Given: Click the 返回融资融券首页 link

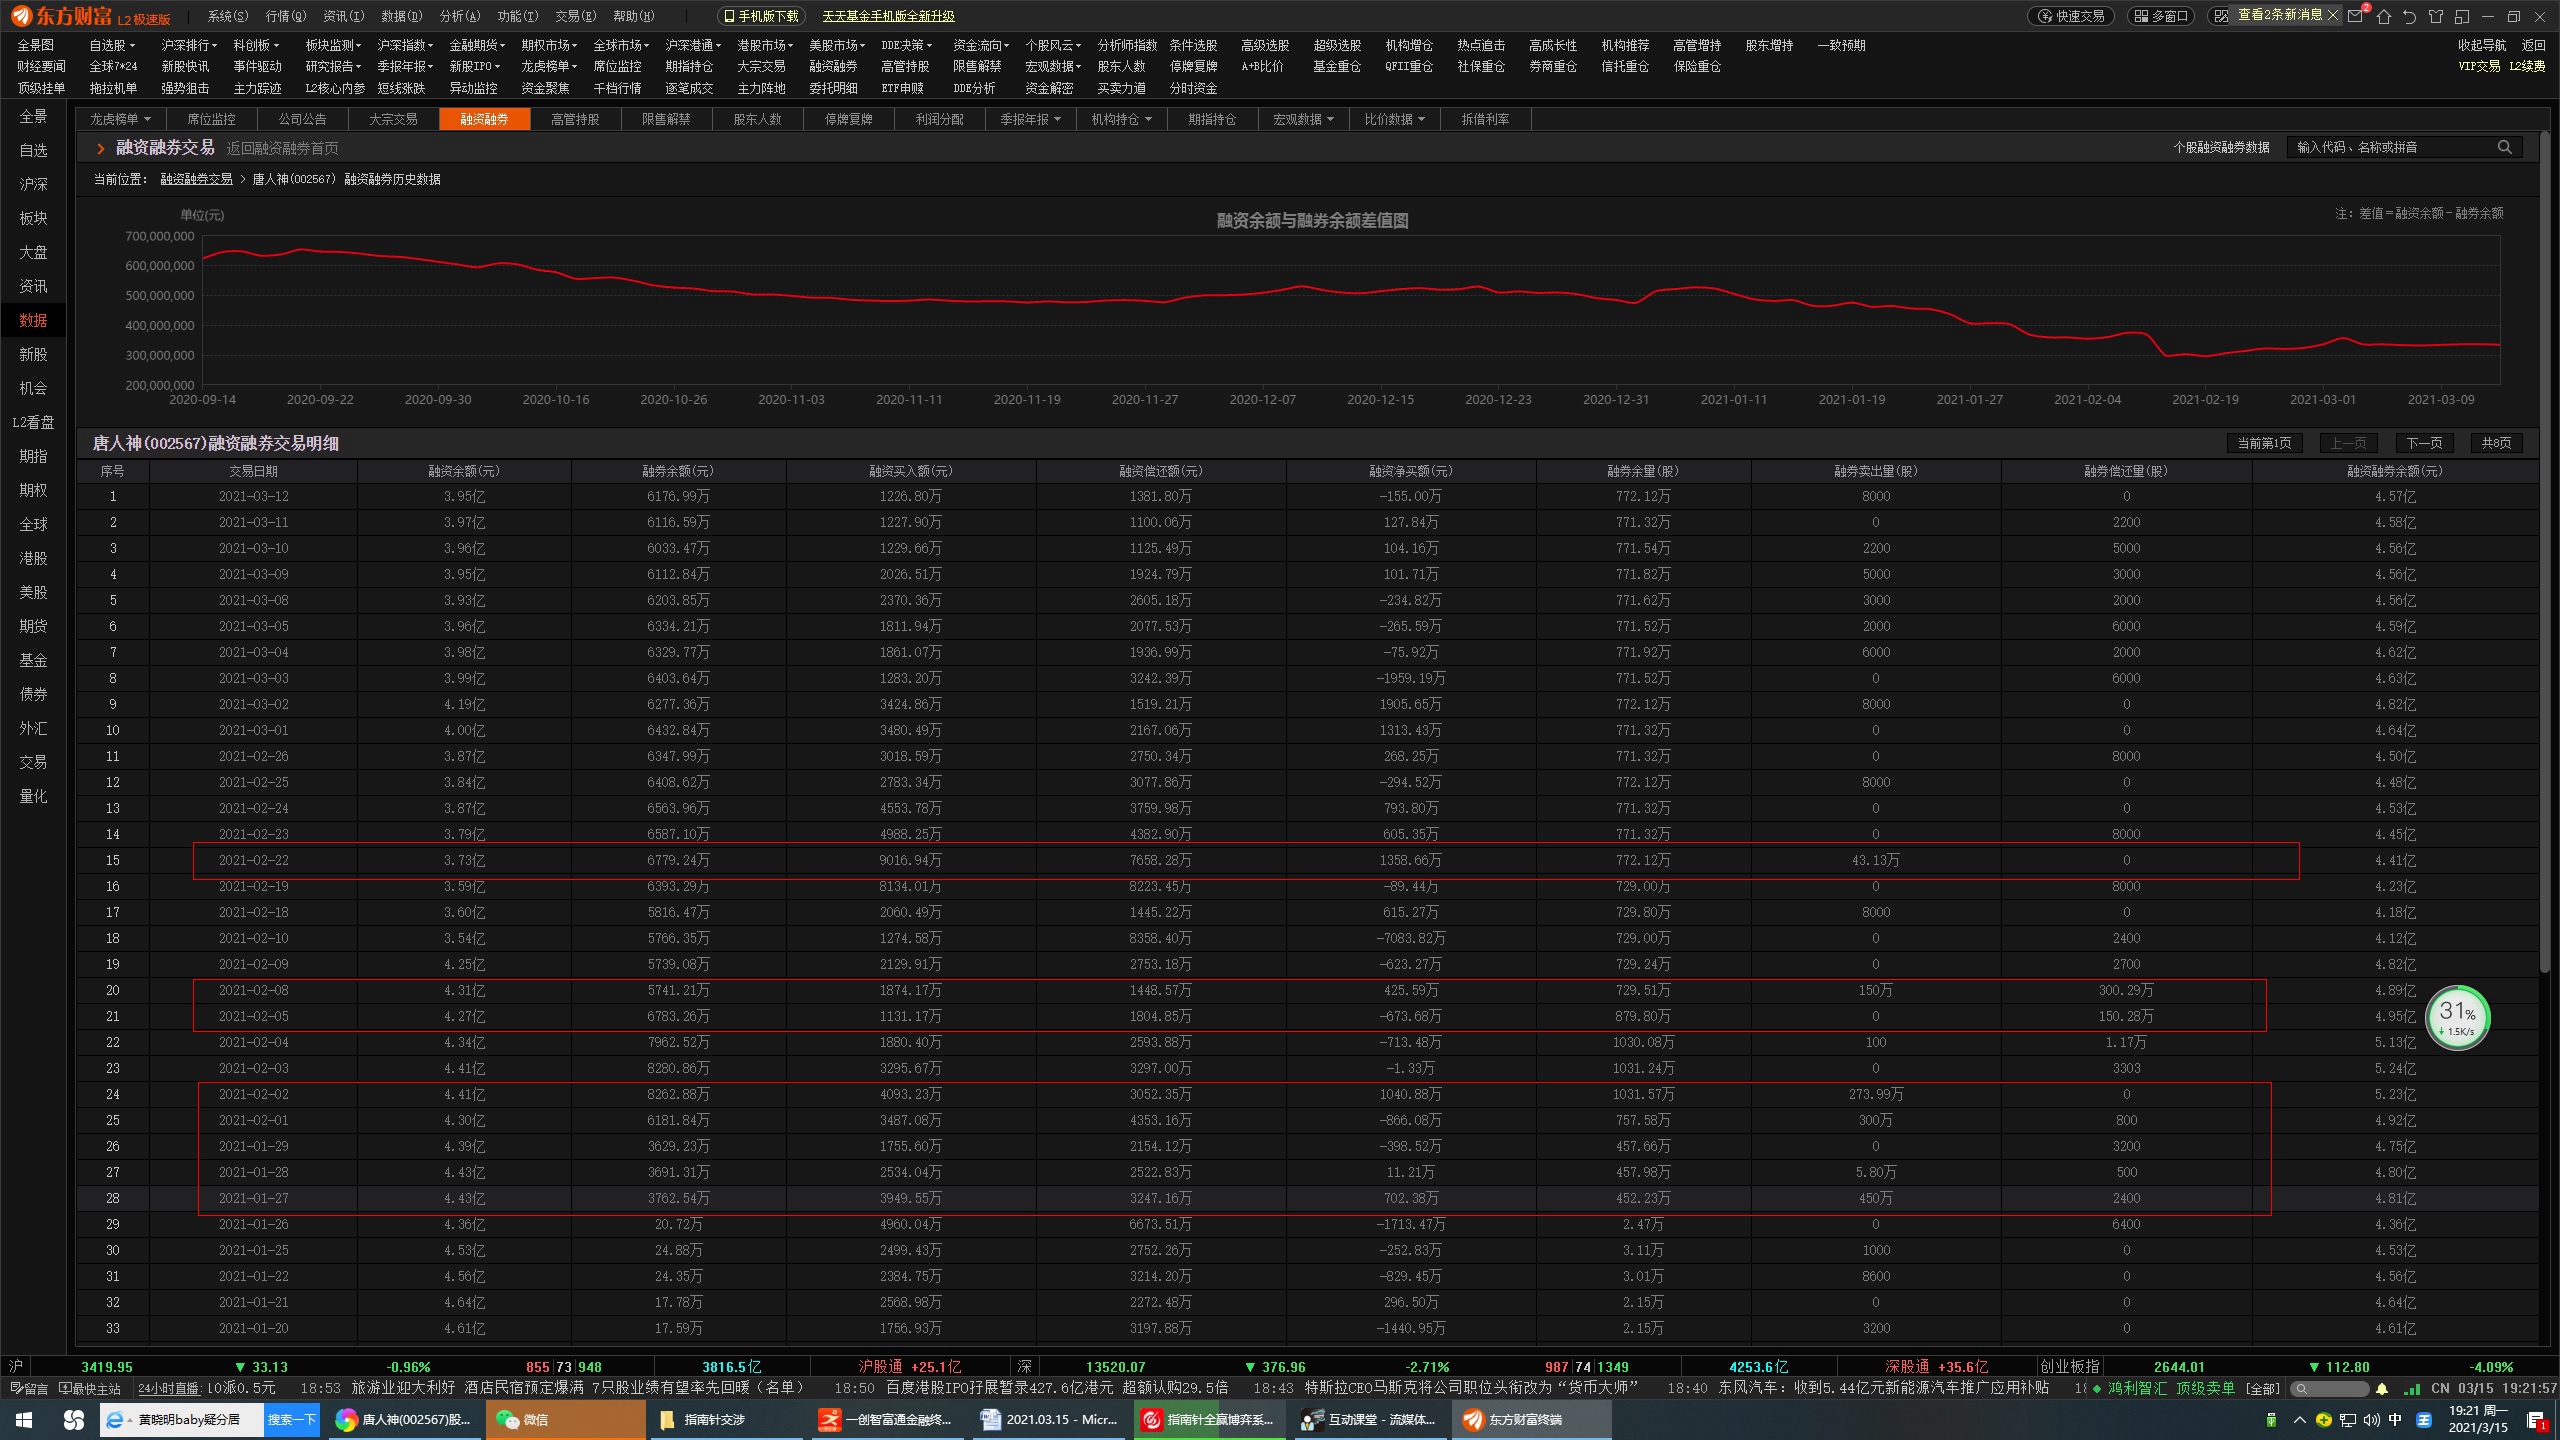Looking at the screenshot, I should (282, 148).
